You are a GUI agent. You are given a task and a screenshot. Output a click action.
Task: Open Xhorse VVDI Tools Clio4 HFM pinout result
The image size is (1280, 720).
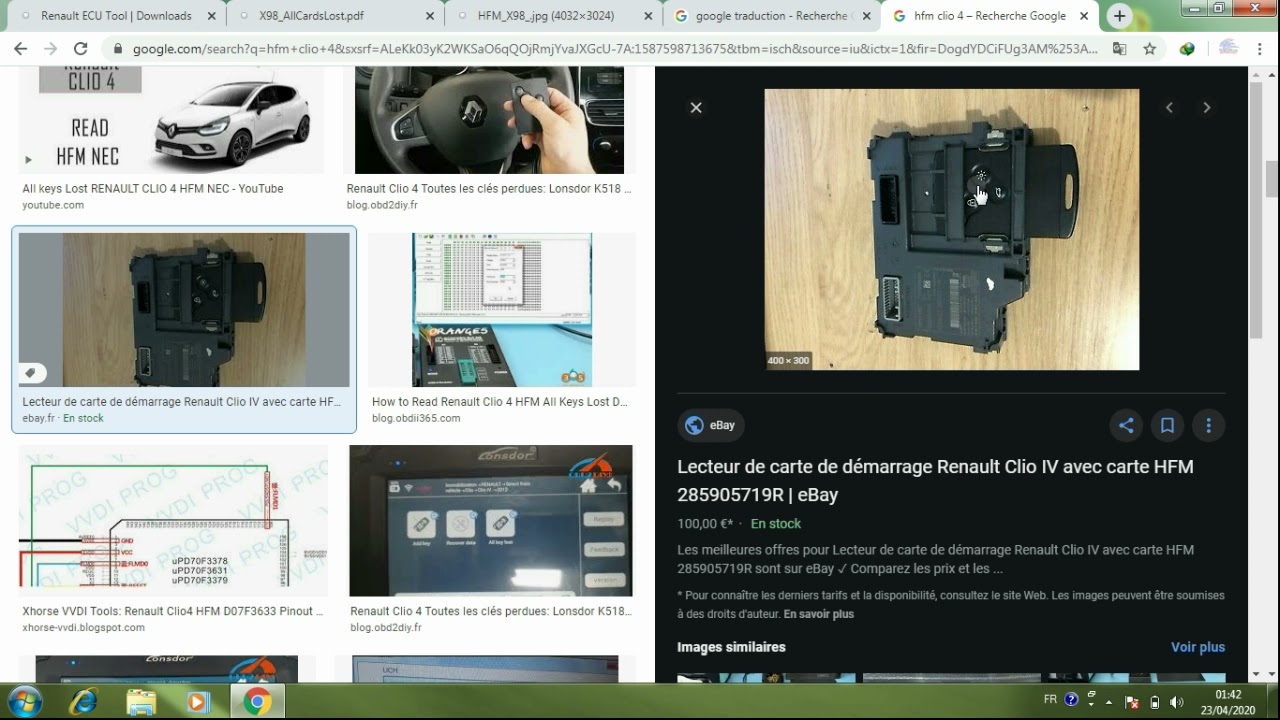point(173,611)
